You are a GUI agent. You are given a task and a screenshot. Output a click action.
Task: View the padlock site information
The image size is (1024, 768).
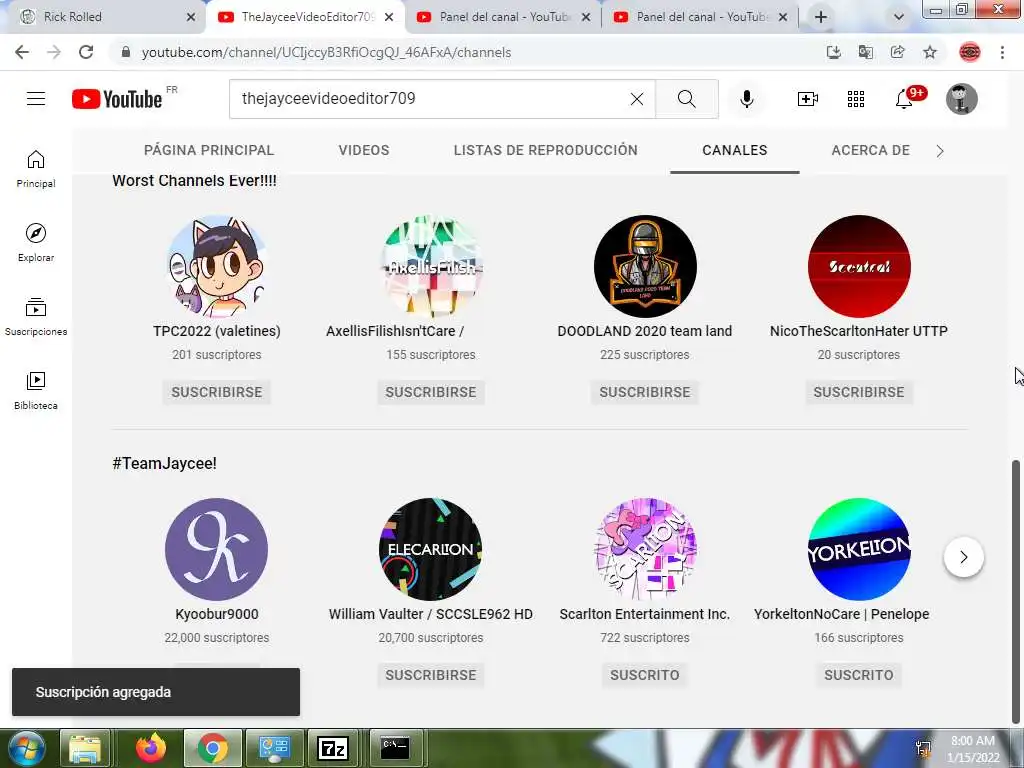pyautogui.click(x=126, y=52)
